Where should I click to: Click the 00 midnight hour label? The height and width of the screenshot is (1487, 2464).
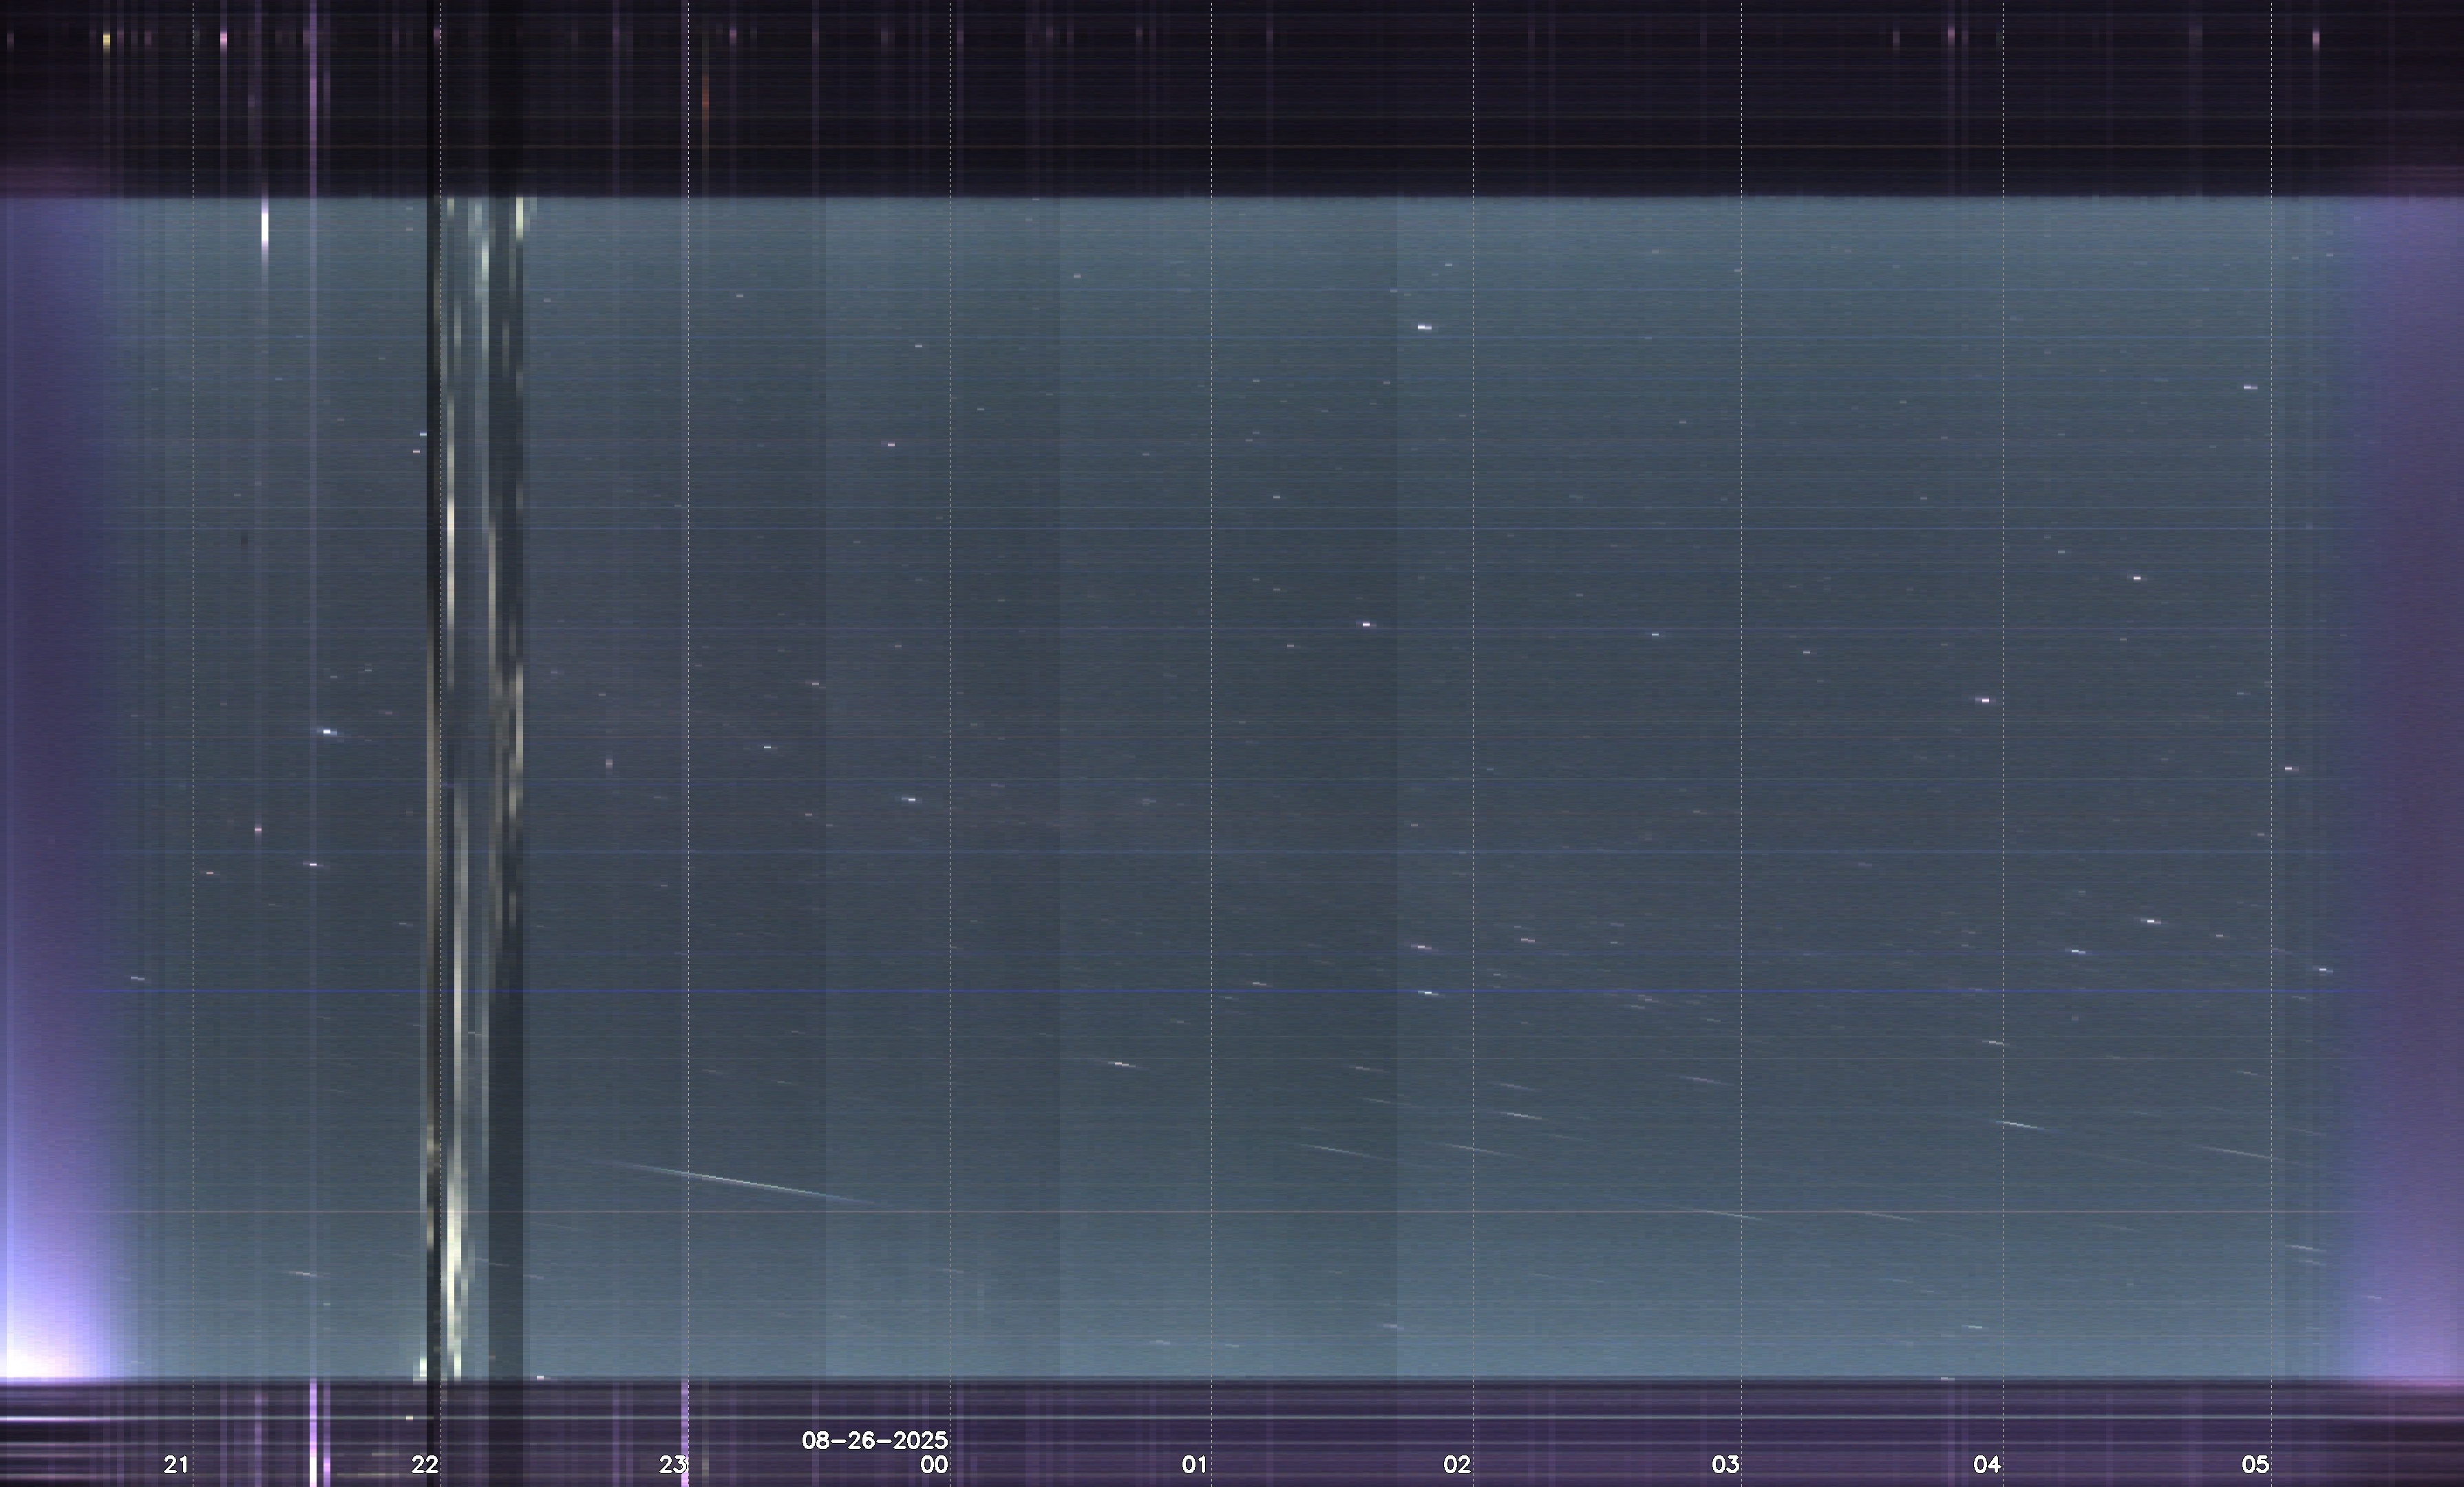click(934, 1465)
